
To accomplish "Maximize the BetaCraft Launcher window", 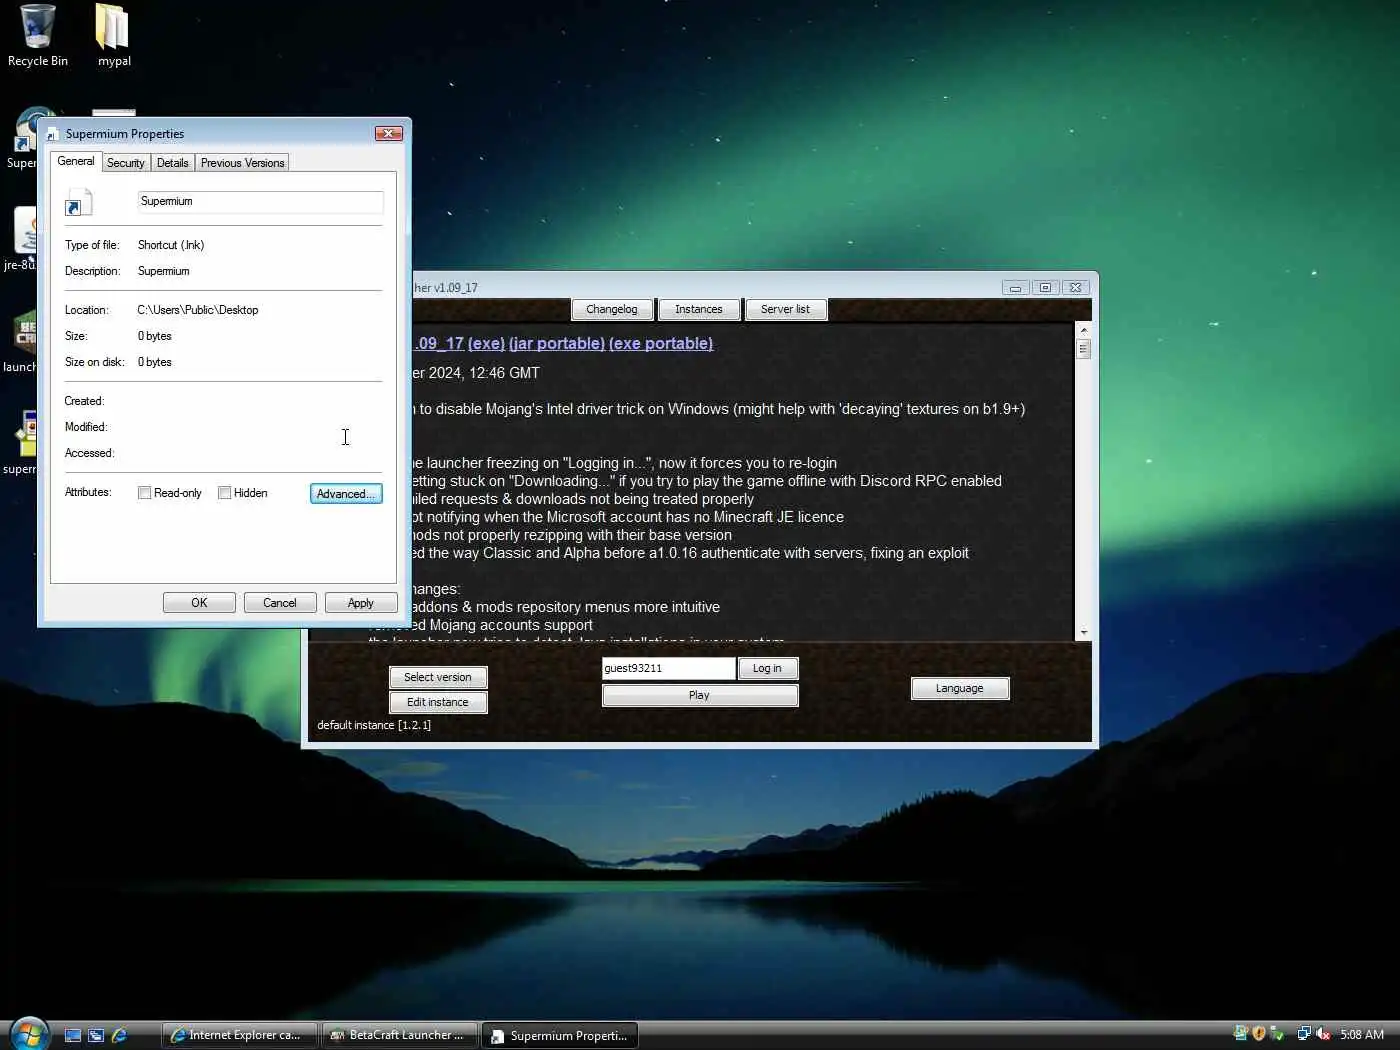I will [1045, 288].
